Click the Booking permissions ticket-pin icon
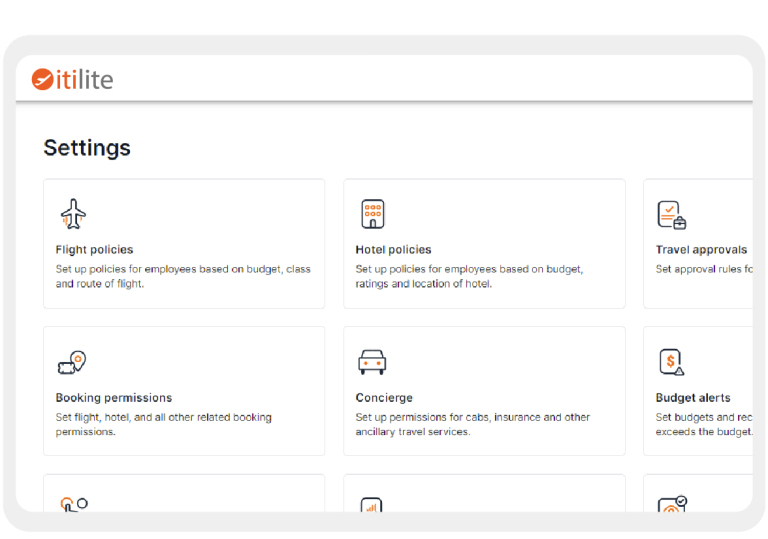Viewport: 768px width, 539px height. 72,363
